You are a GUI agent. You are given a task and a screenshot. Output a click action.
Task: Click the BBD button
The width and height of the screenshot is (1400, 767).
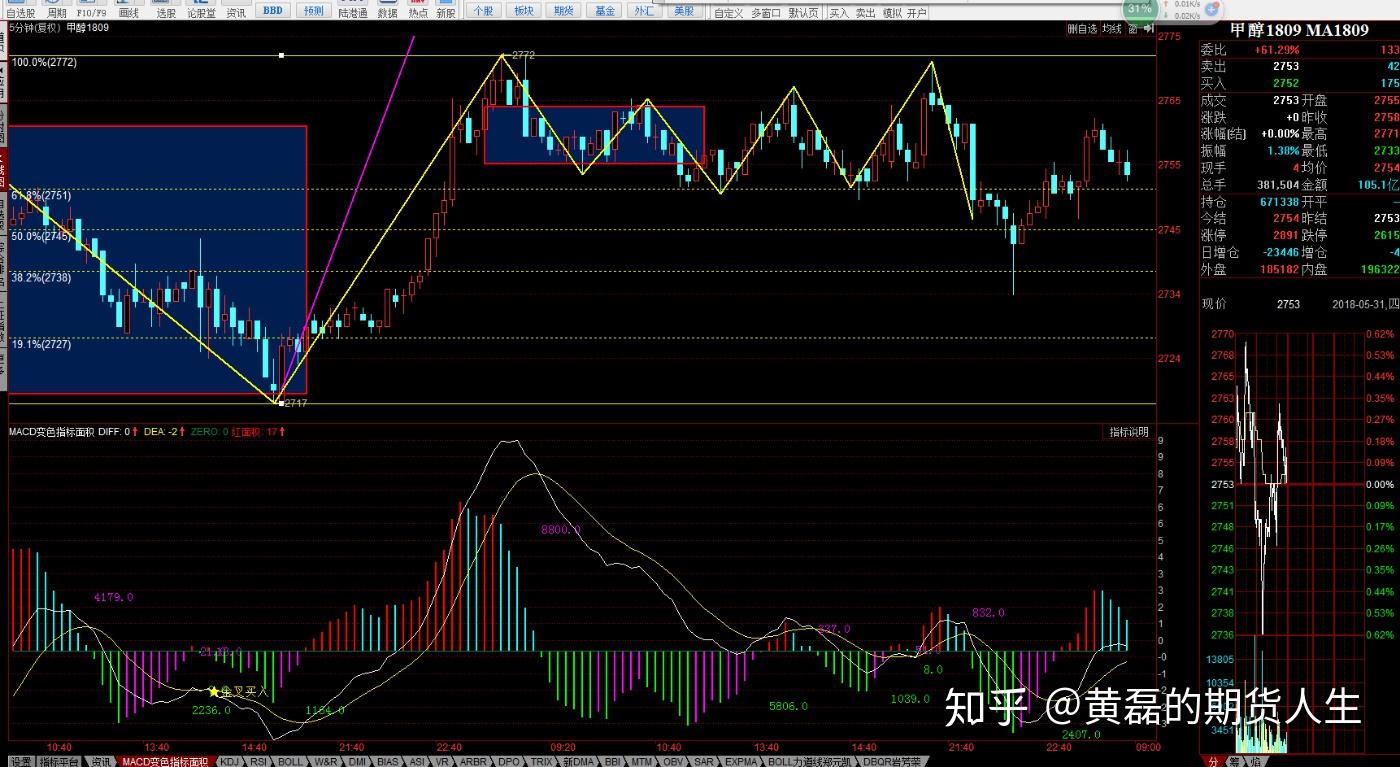coord(272,11)
